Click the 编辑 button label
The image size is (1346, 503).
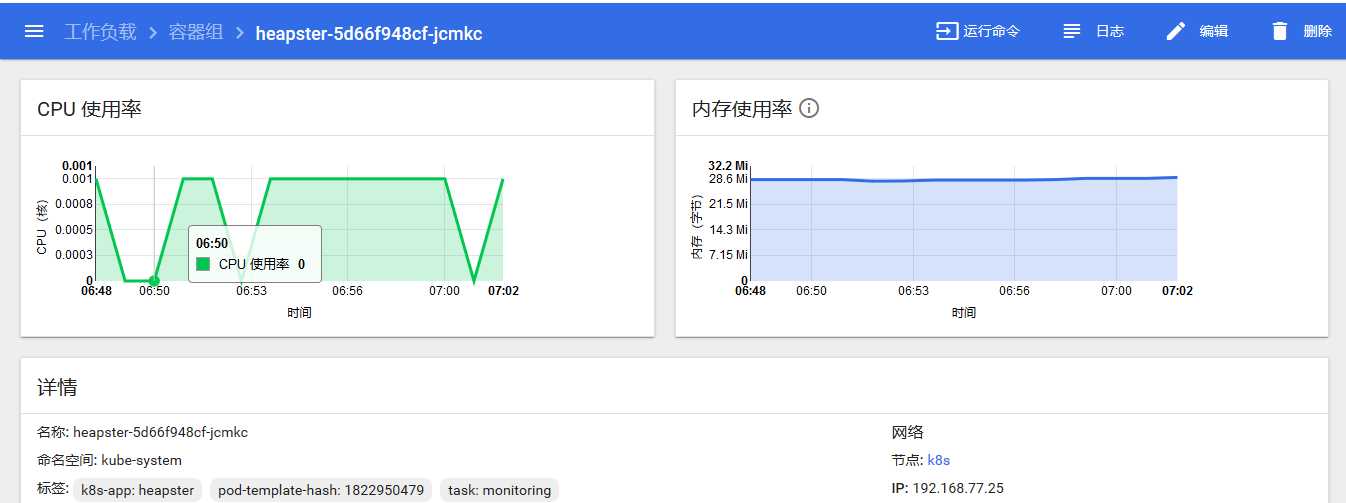[x=1214, y=31]
